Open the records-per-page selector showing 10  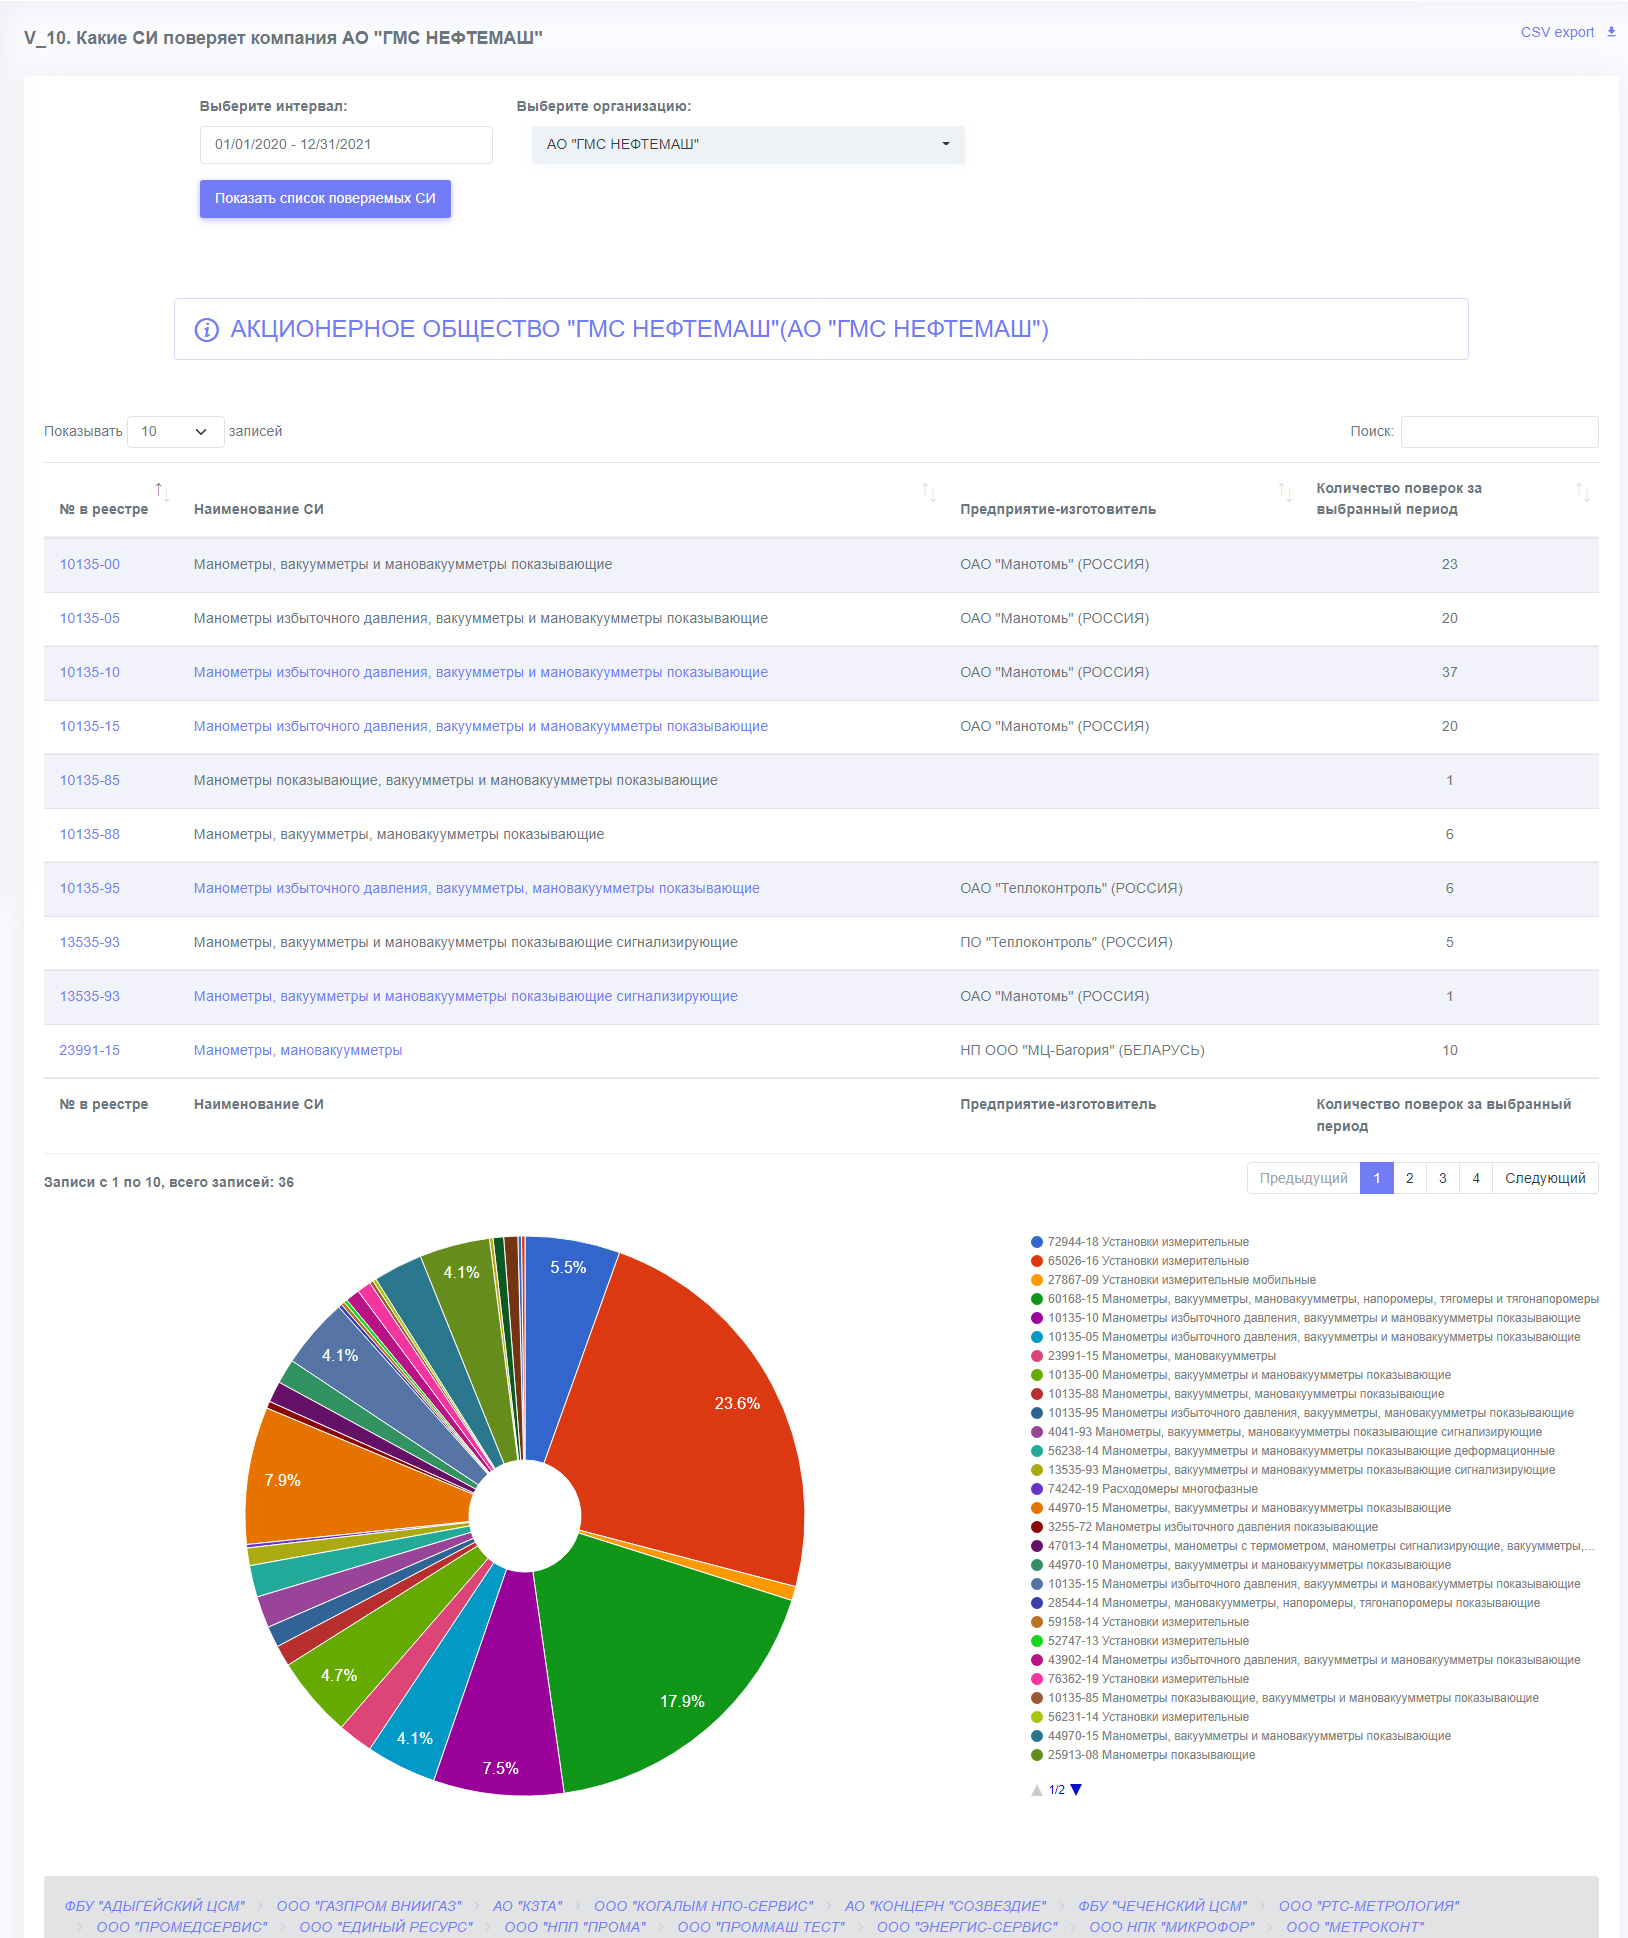175,432
